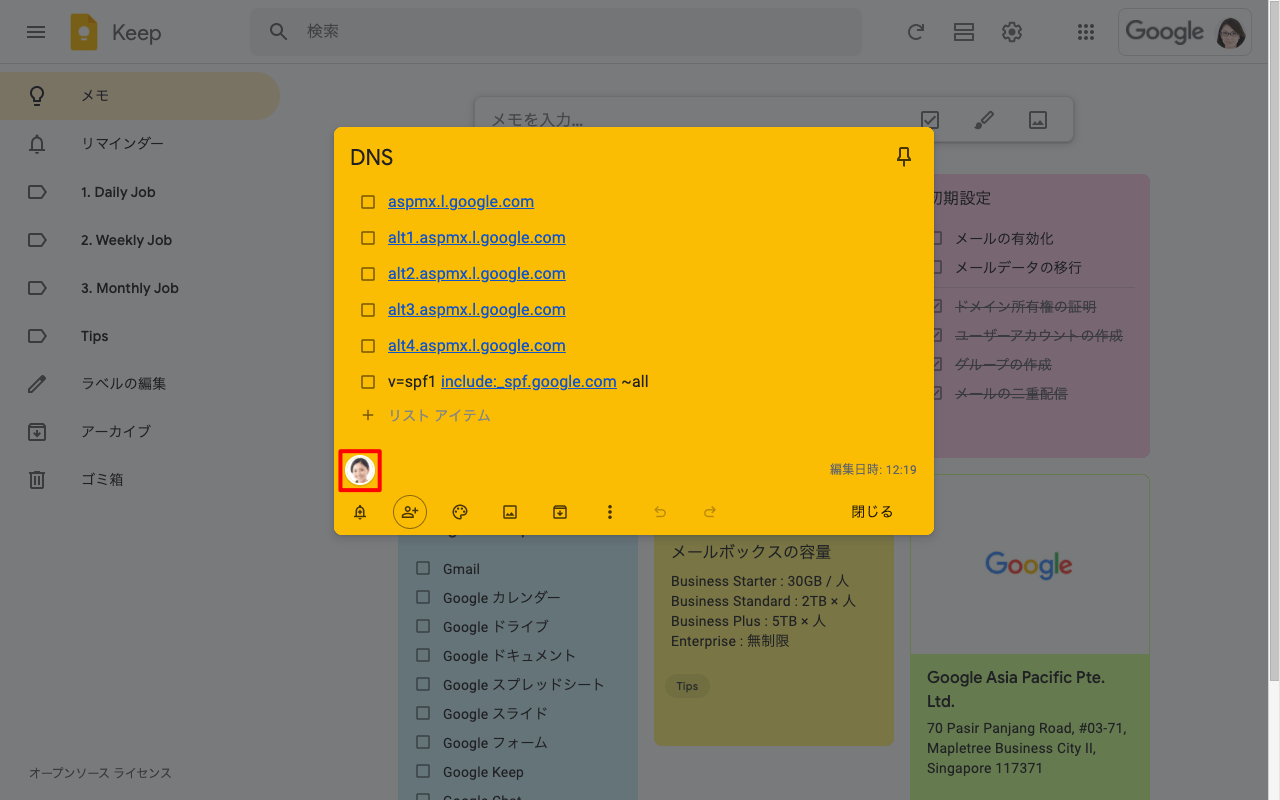Click the Google Asia Pacific Pte. Ltd. title
This screenshot has height=800, width=1280.
[x=1016, y=689]
